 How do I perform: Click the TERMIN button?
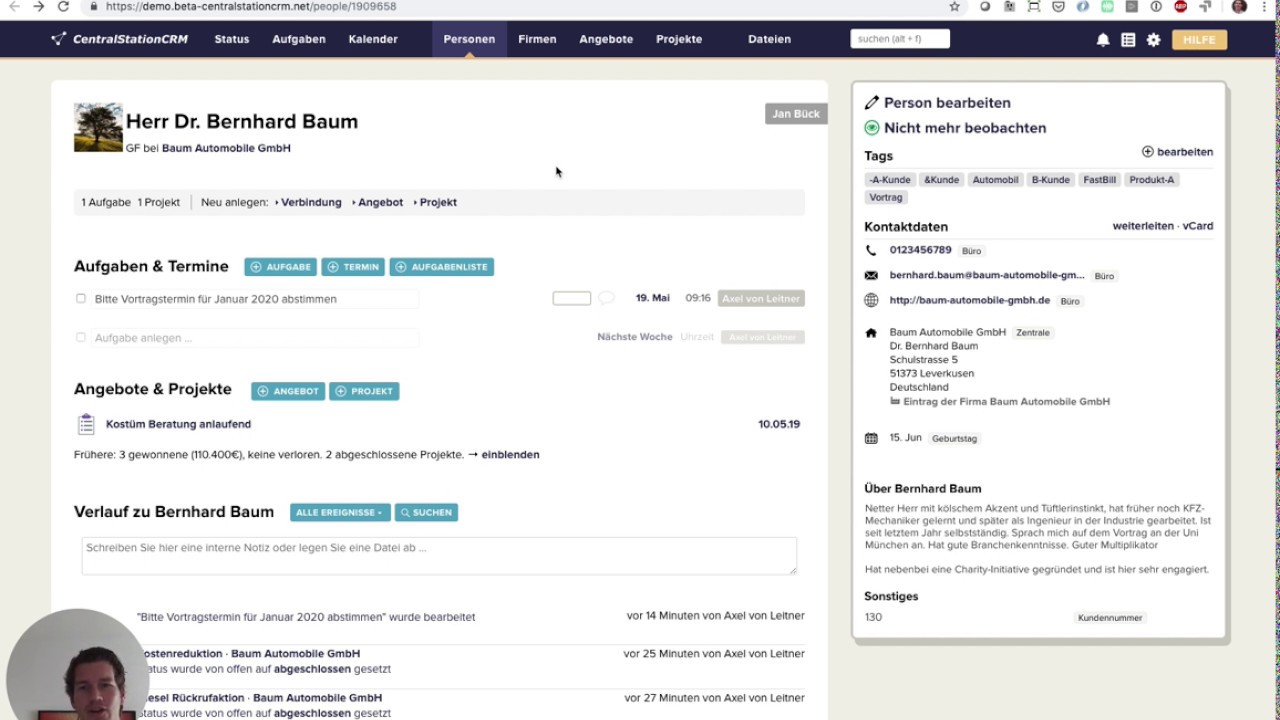click(353, 267)
